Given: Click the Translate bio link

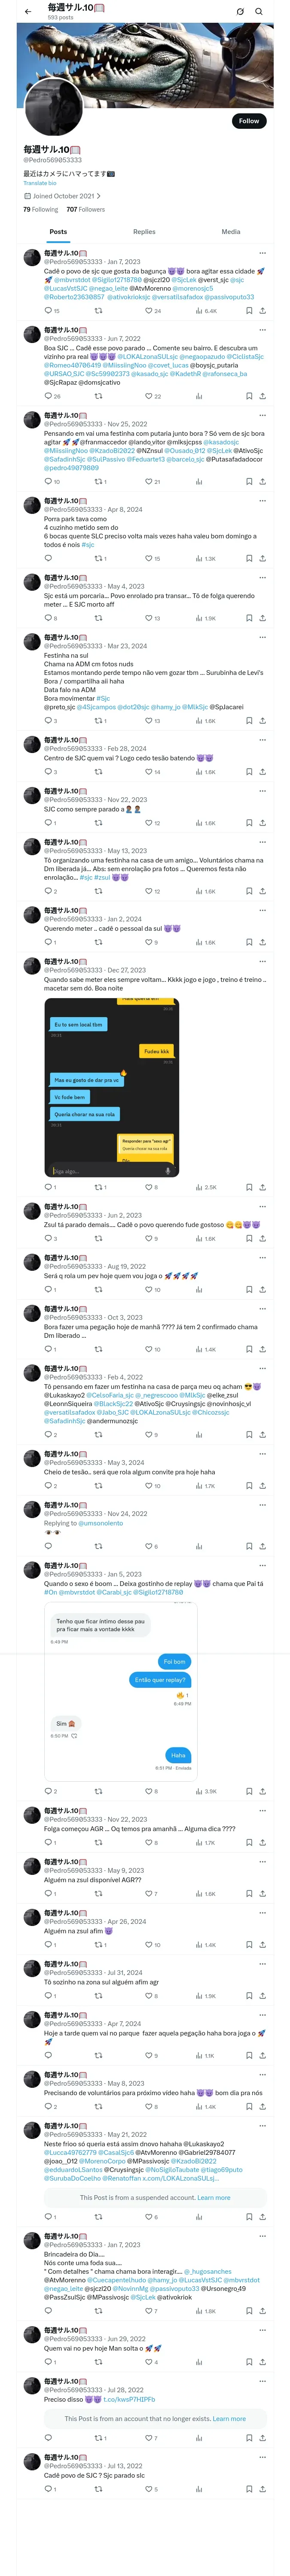Looking at the screenshot, I should [x=40, y=183].
